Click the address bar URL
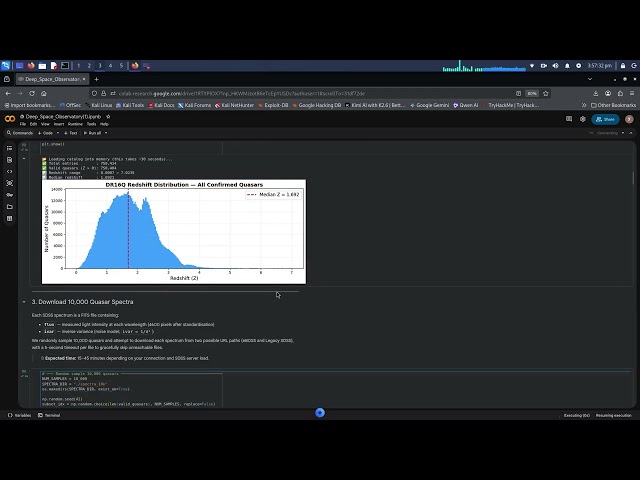Viewport: 640px width, 480px height. [x=242, y=93]
